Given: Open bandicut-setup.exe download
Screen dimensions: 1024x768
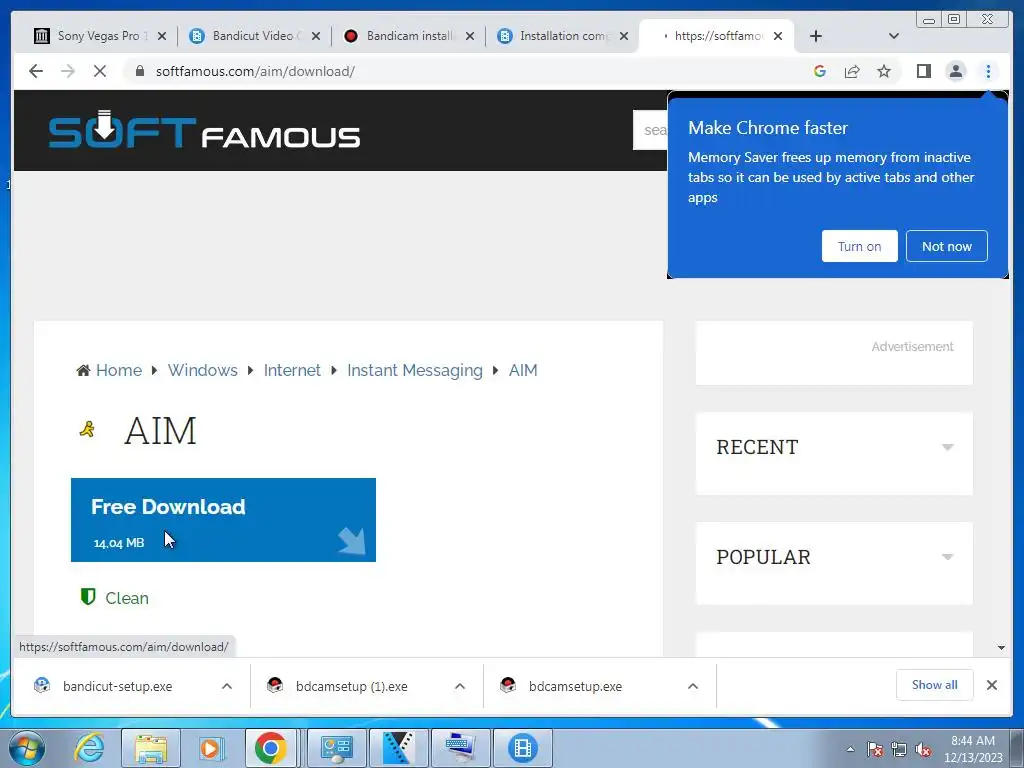Looking at the screenshot, I should (118, 686).
